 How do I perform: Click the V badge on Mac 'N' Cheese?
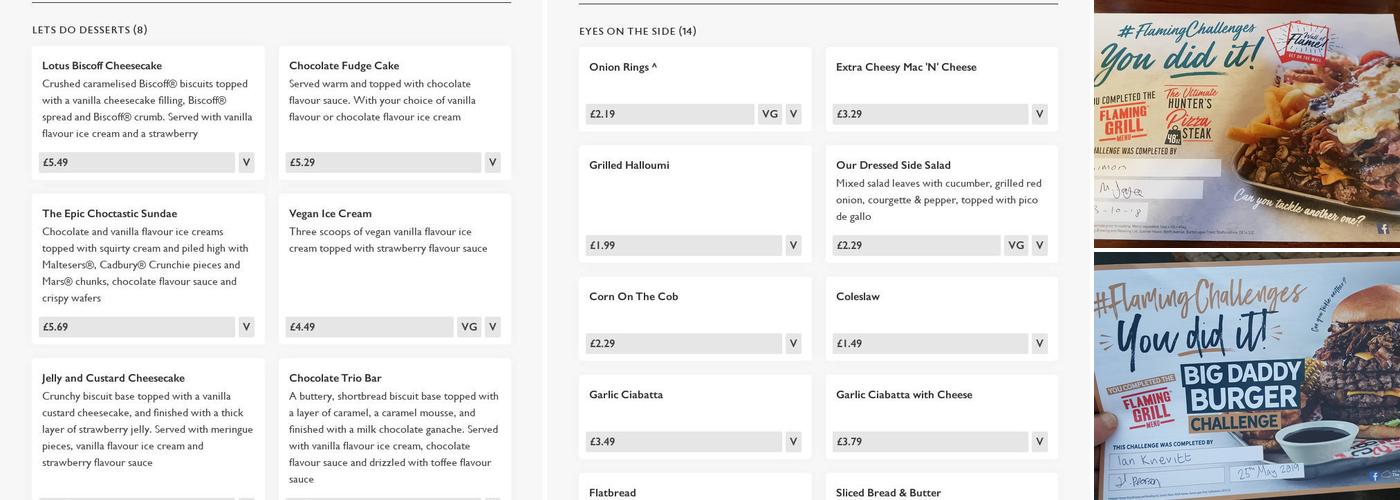(x=1040, y=114)
